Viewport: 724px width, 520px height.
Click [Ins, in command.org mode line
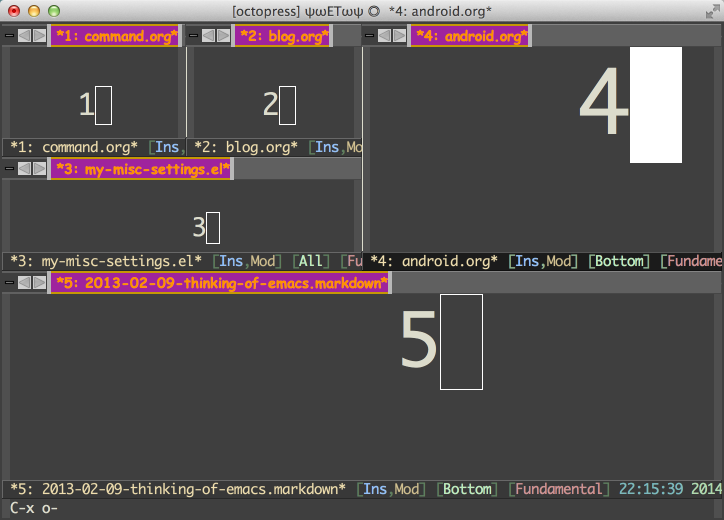coord(167,147)
